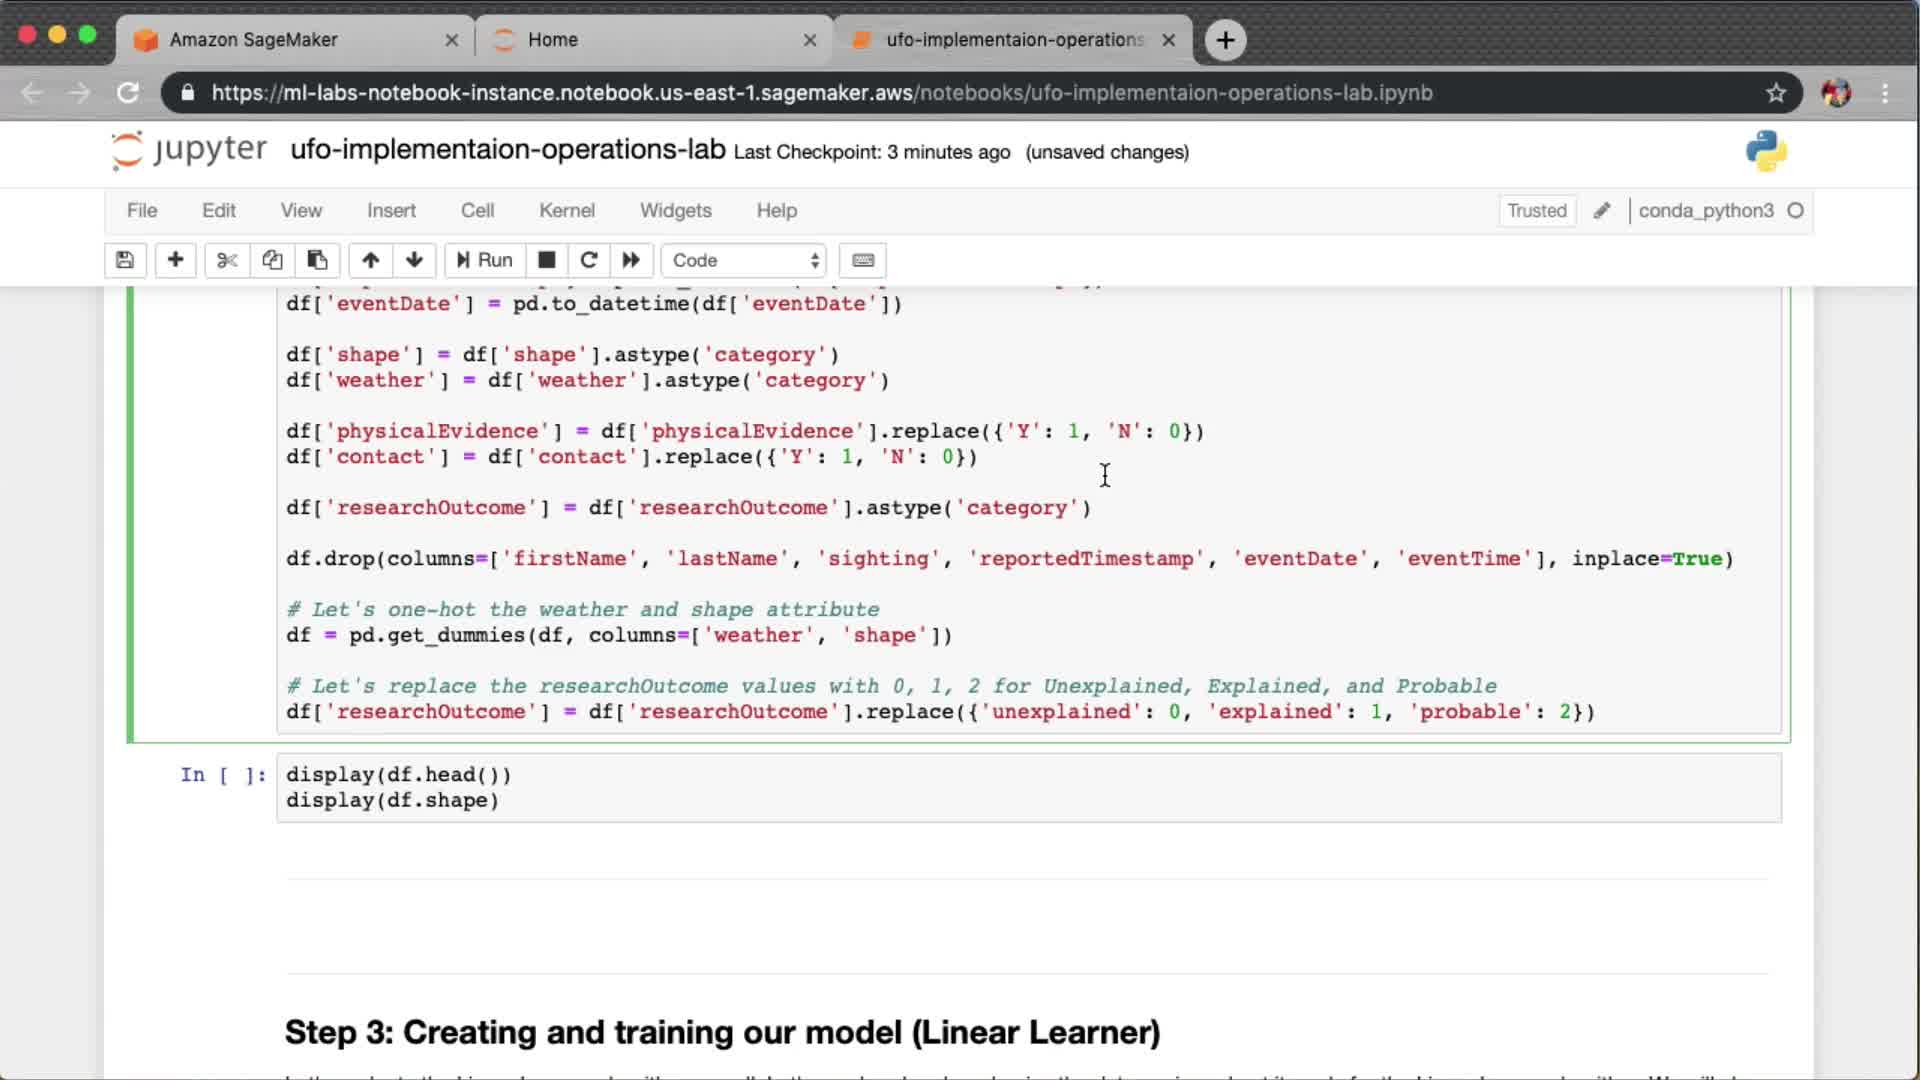
Task: Move the selected cell up
Action: (x=370, y=260)
